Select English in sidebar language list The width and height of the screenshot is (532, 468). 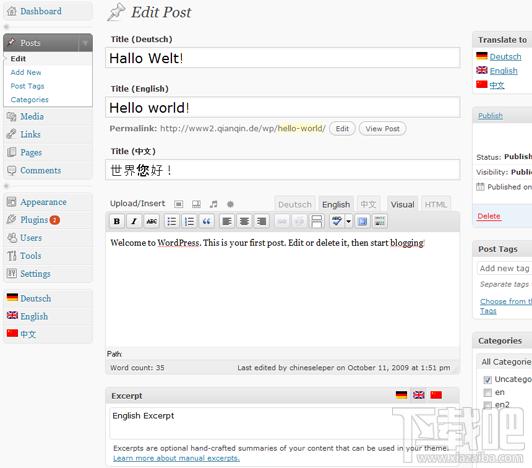tap(34, 316)
